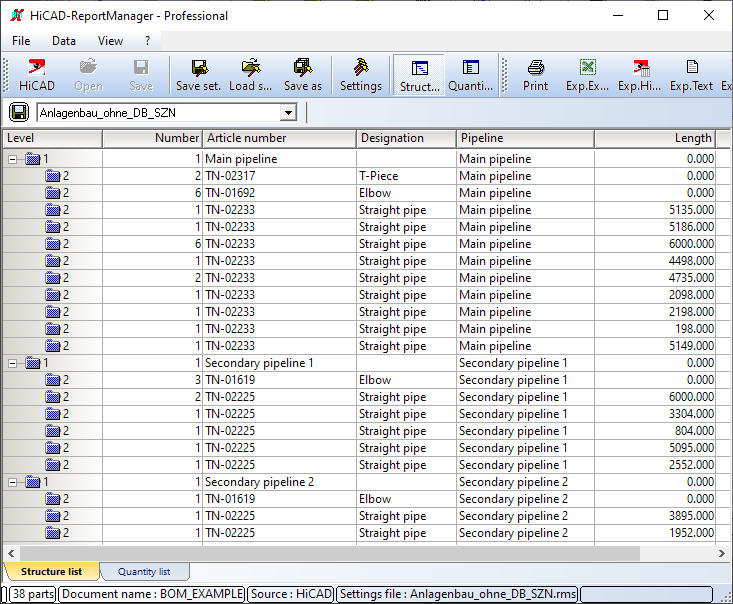Click folder icon of Main pipeline row

33,159
